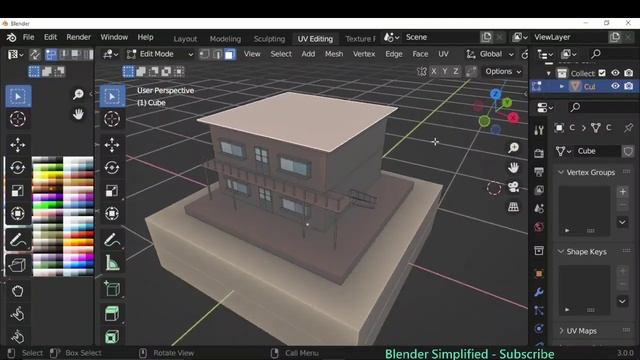Screen dimensions: 640x360
Task: Select the Annotate tool in the 3D viewport
Action: (x=112, y=240)
